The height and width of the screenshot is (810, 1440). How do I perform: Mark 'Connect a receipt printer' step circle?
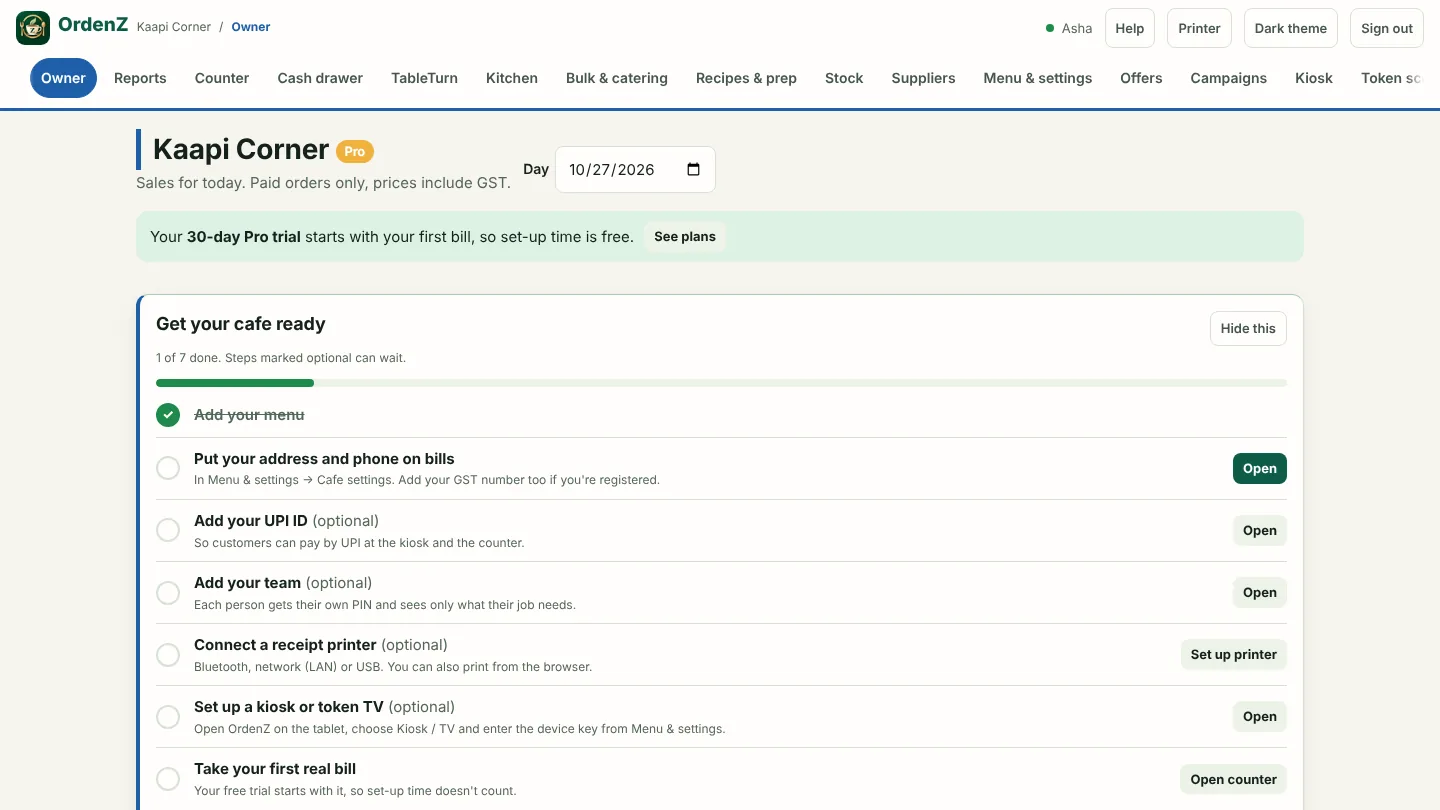tap(168, 654)
